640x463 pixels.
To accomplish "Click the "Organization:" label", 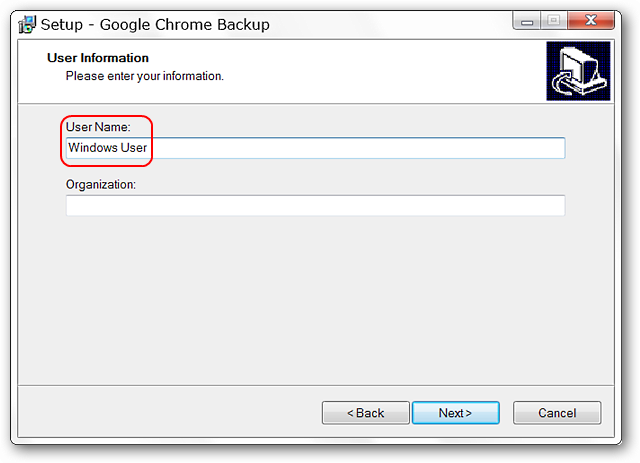I will [x=101, y=185].
